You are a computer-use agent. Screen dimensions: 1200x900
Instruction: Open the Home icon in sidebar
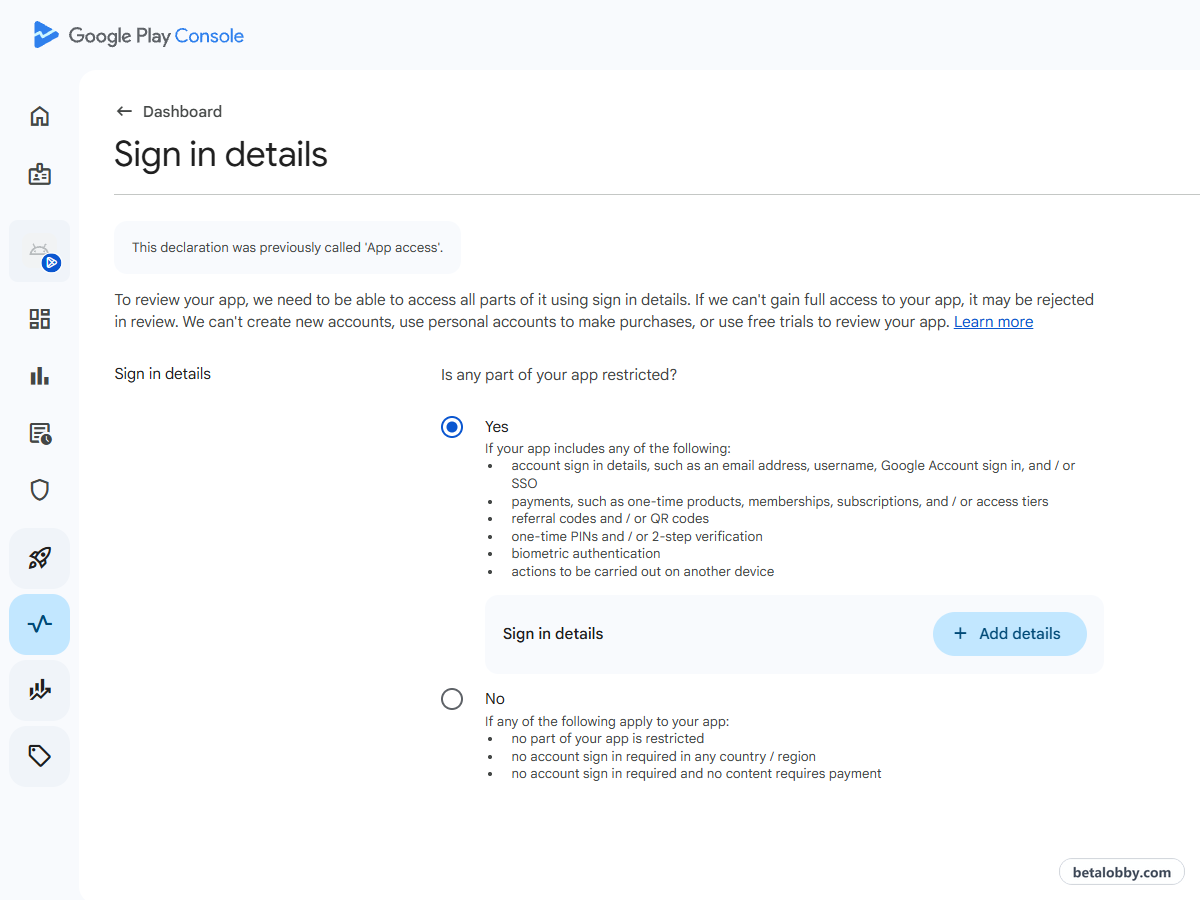39,116
